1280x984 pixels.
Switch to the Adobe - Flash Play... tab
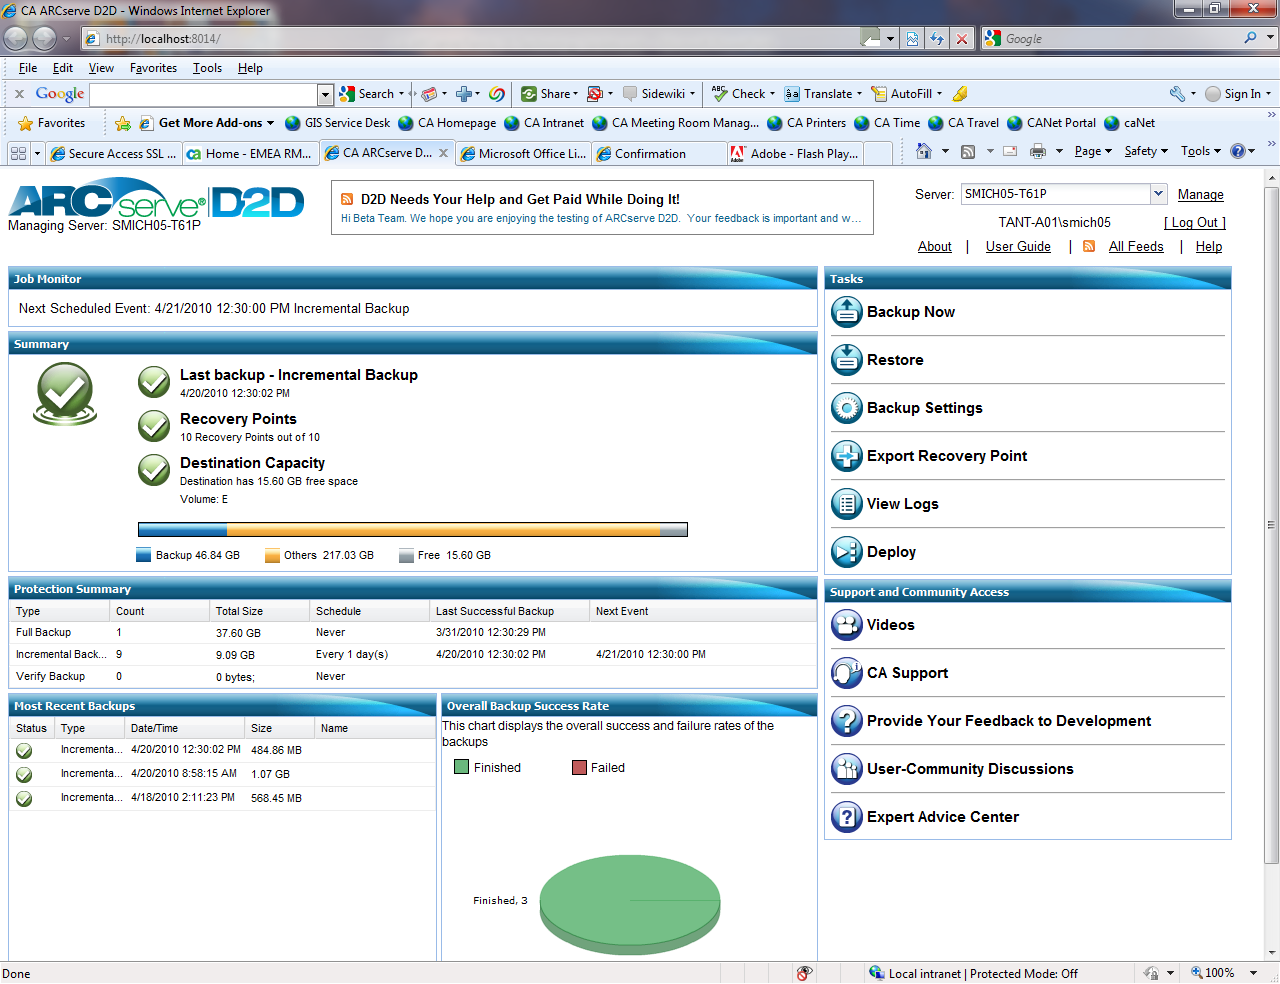796,153
